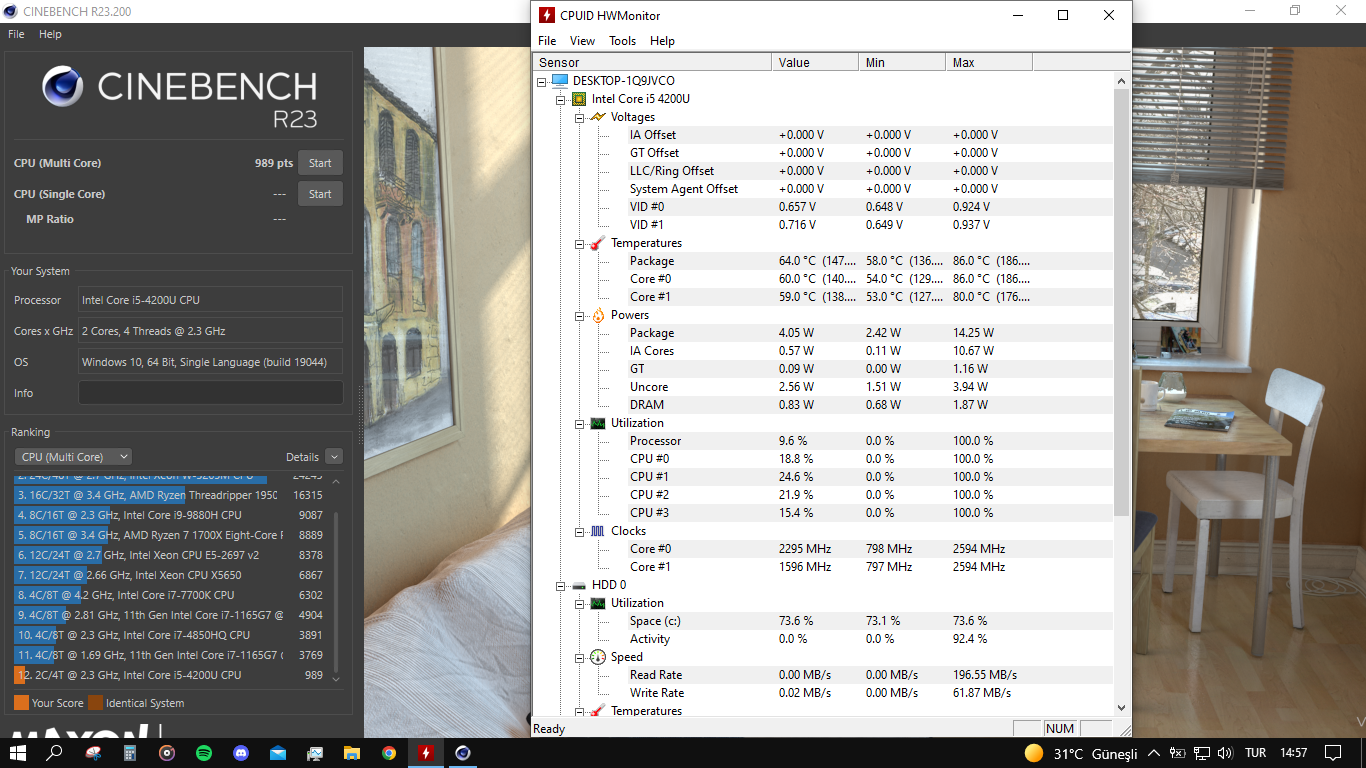Click the HWMonitor red lightning title bar icon
Image resolution: width=1366 pixels, height=768 pixels.
click(547, 15)
